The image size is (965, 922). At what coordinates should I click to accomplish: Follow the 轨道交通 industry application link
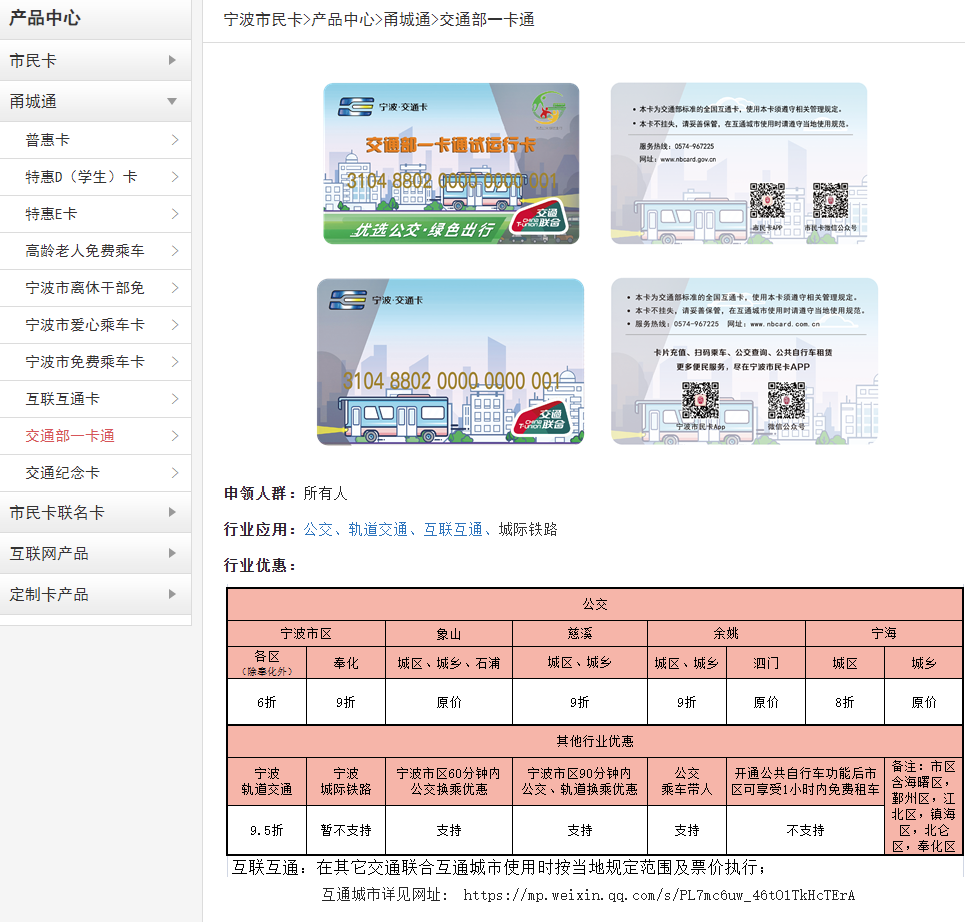coord(378,529)
